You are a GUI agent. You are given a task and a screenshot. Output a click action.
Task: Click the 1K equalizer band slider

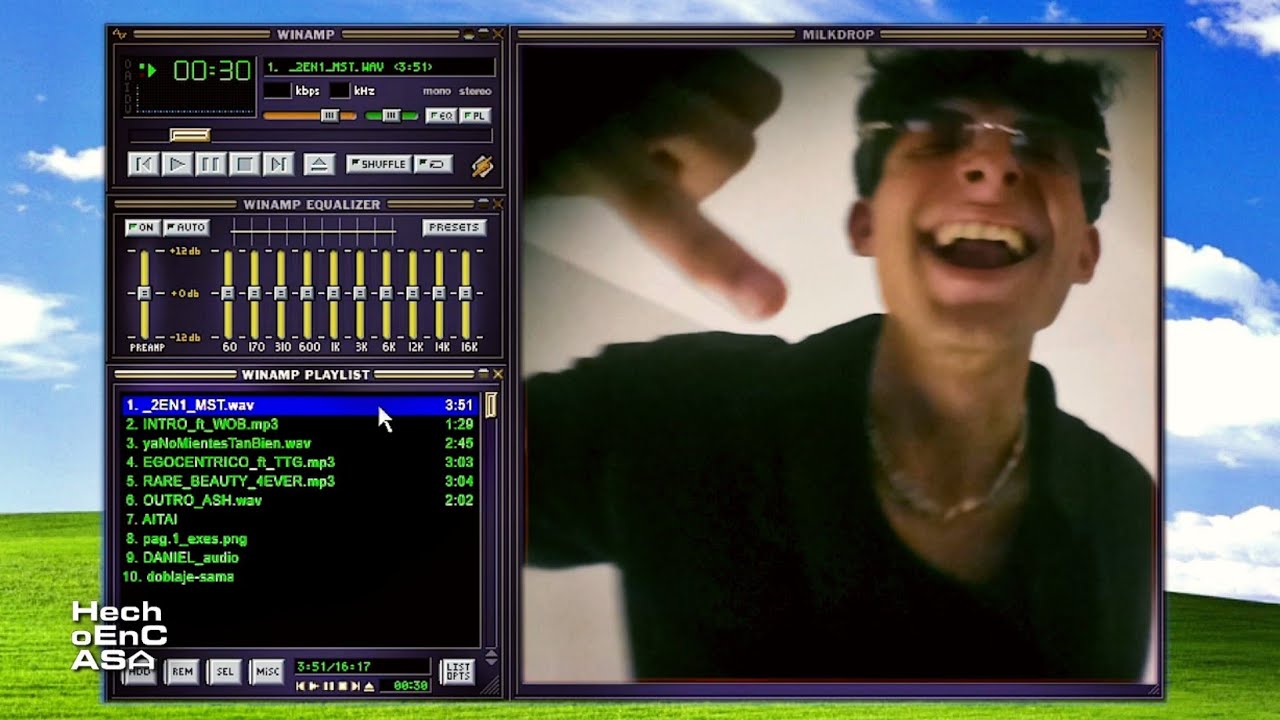333,294
